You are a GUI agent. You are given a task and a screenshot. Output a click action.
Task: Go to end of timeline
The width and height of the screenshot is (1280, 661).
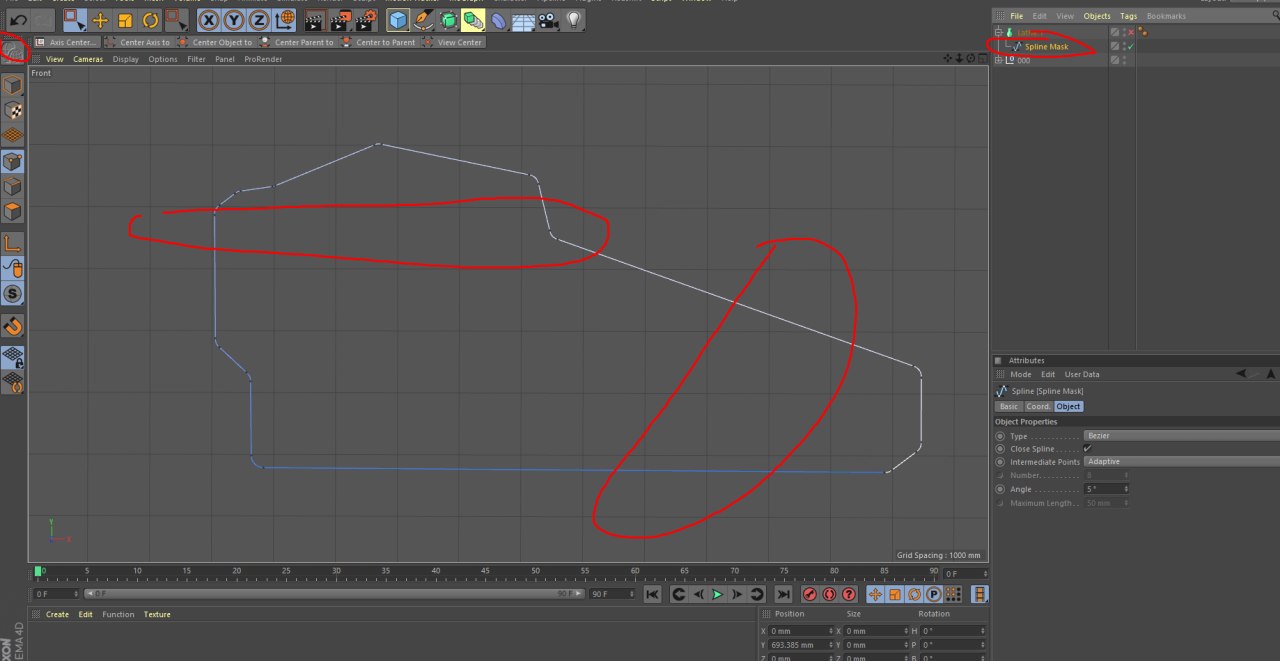click(x=783, y=594)
